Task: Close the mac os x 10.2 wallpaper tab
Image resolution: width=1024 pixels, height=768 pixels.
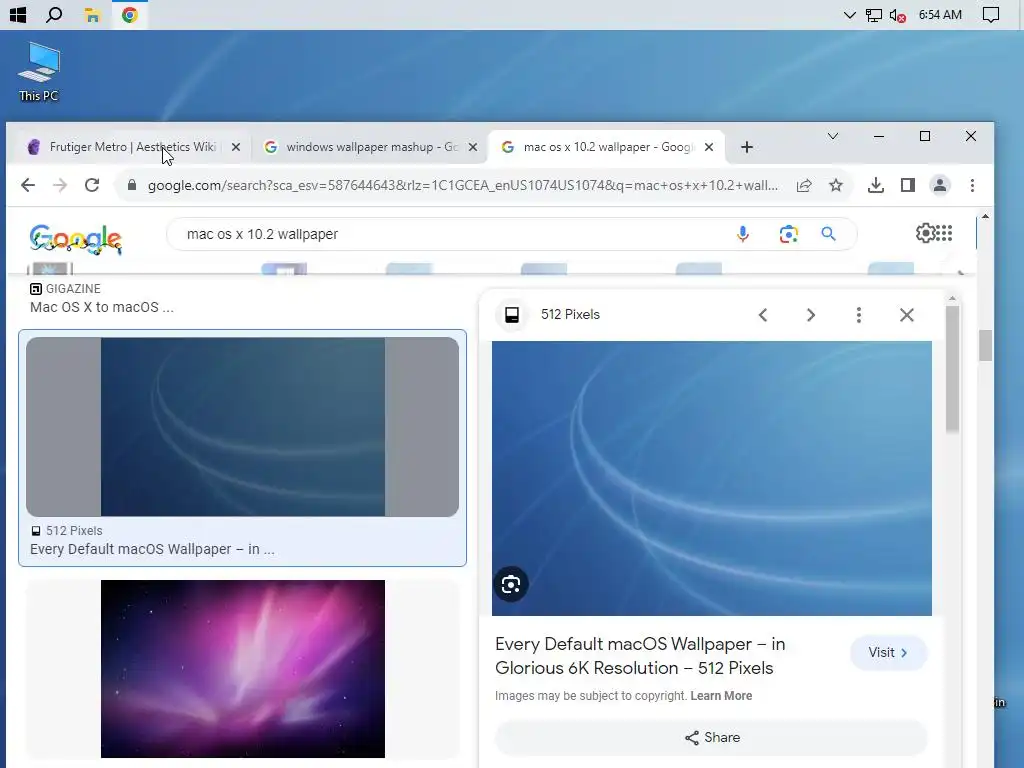Action: (x=709, y=147)
